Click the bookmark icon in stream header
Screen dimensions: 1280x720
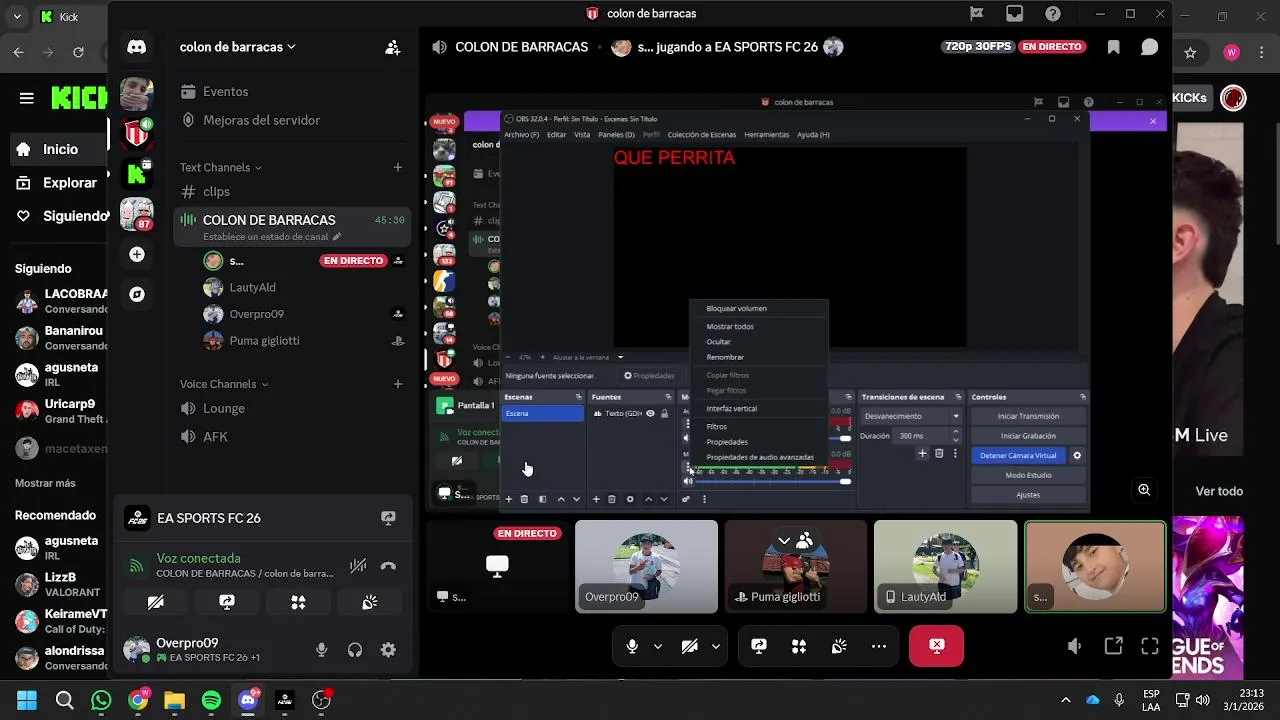tap(1113, 47)
